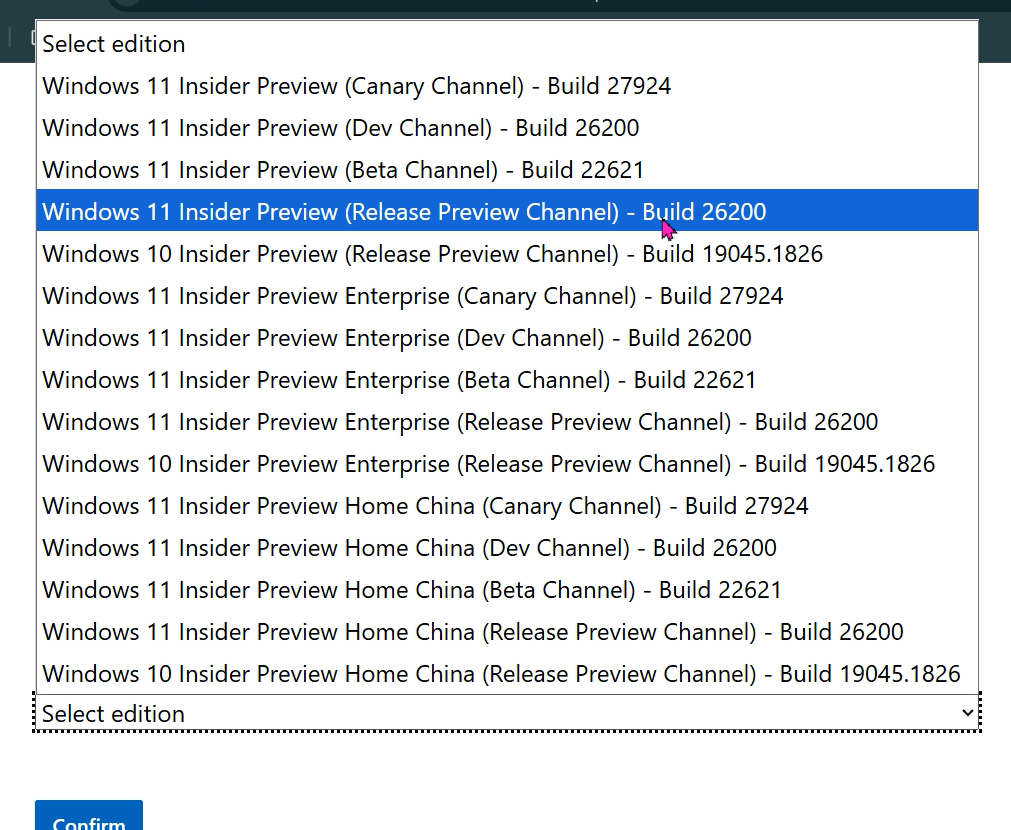Select Windows 11 Enterprise Release Preview Channel option
The image size is (1011, 830).
coord(459,422)
